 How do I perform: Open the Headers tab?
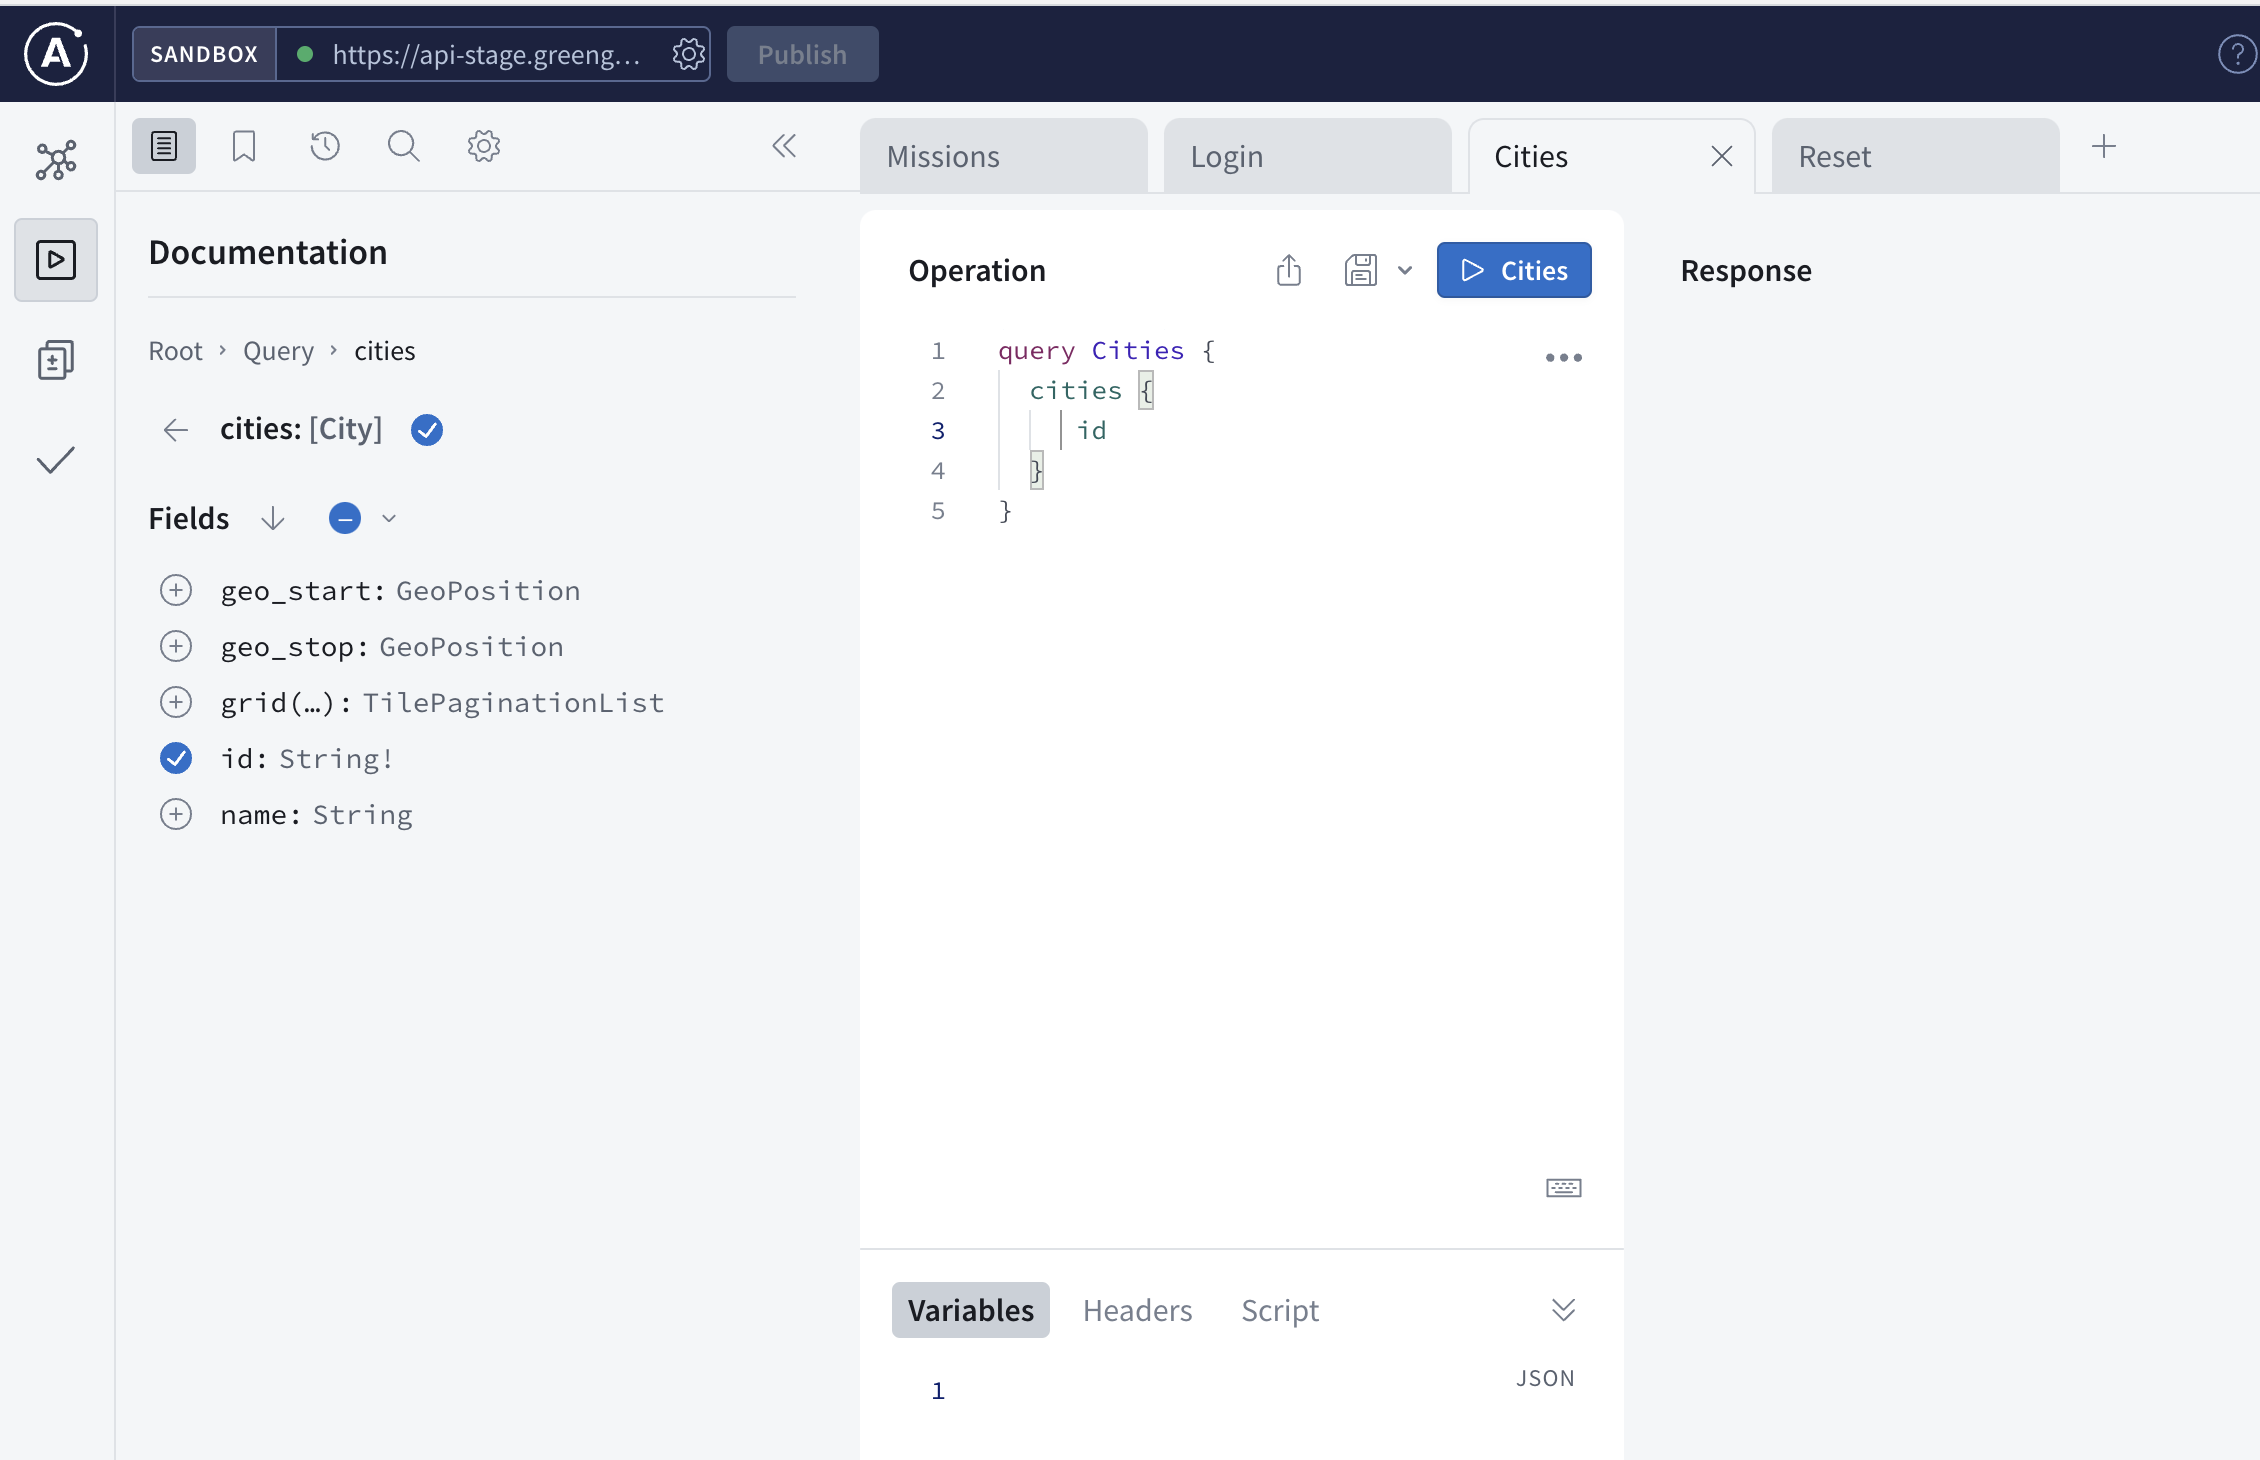tap(1137, 1310)
